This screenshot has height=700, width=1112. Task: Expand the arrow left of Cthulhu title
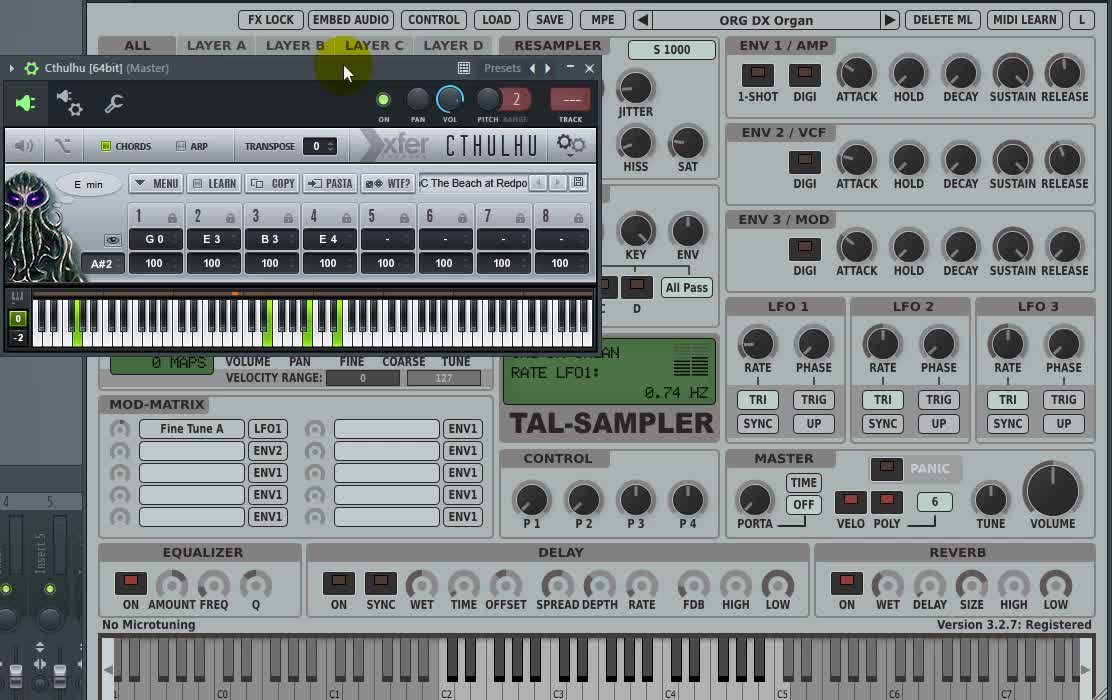pyautogui.click(x=11, y=68)
